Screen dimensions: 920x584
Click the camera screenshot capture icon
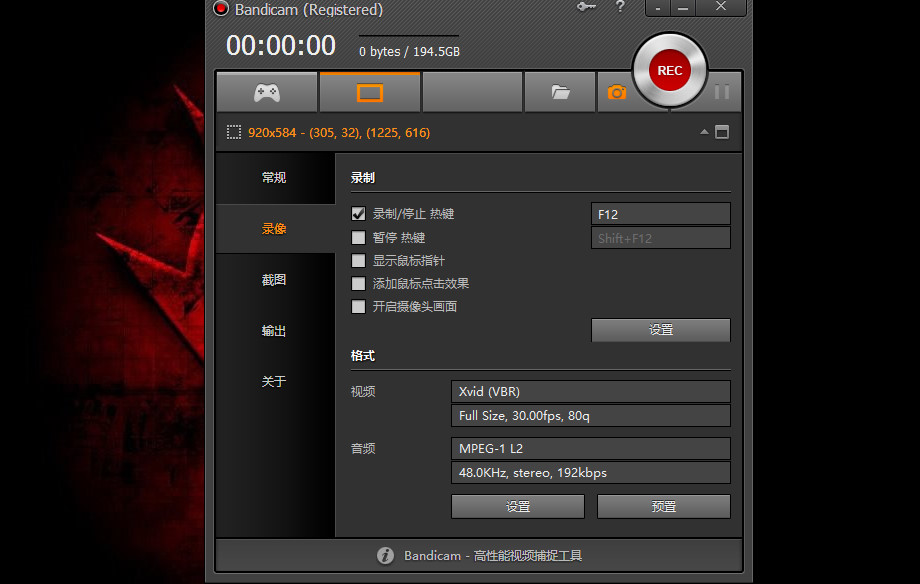(616, 93)
